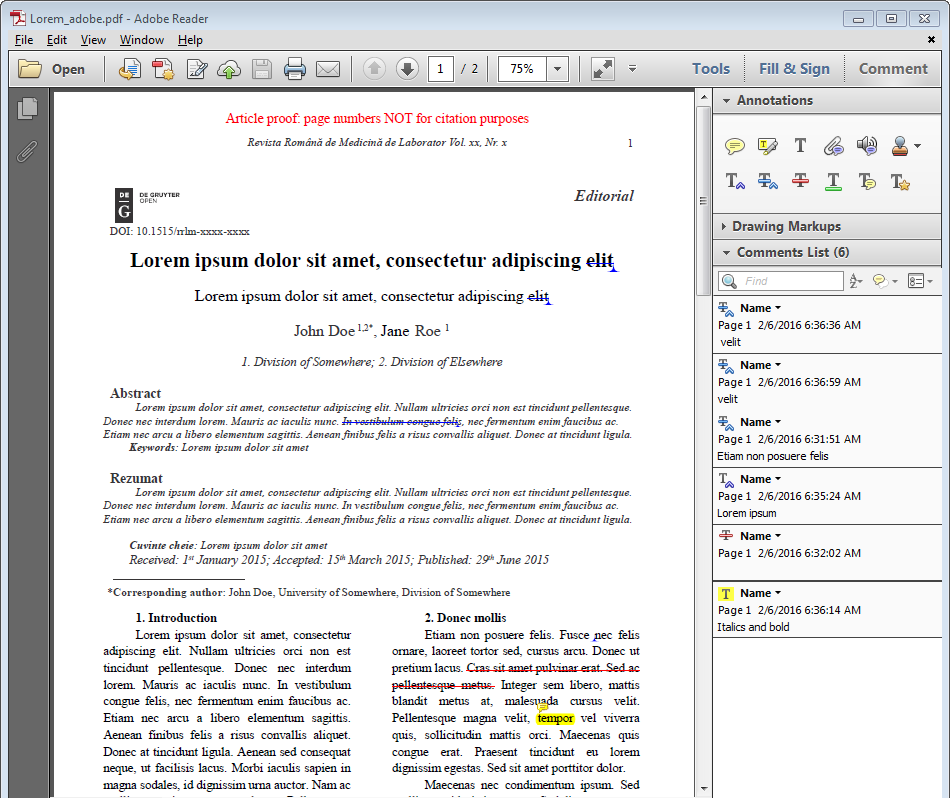This screenshot has height=798, width=950.
Task: Select the Stamp tool
Action: tap(900, 146)
